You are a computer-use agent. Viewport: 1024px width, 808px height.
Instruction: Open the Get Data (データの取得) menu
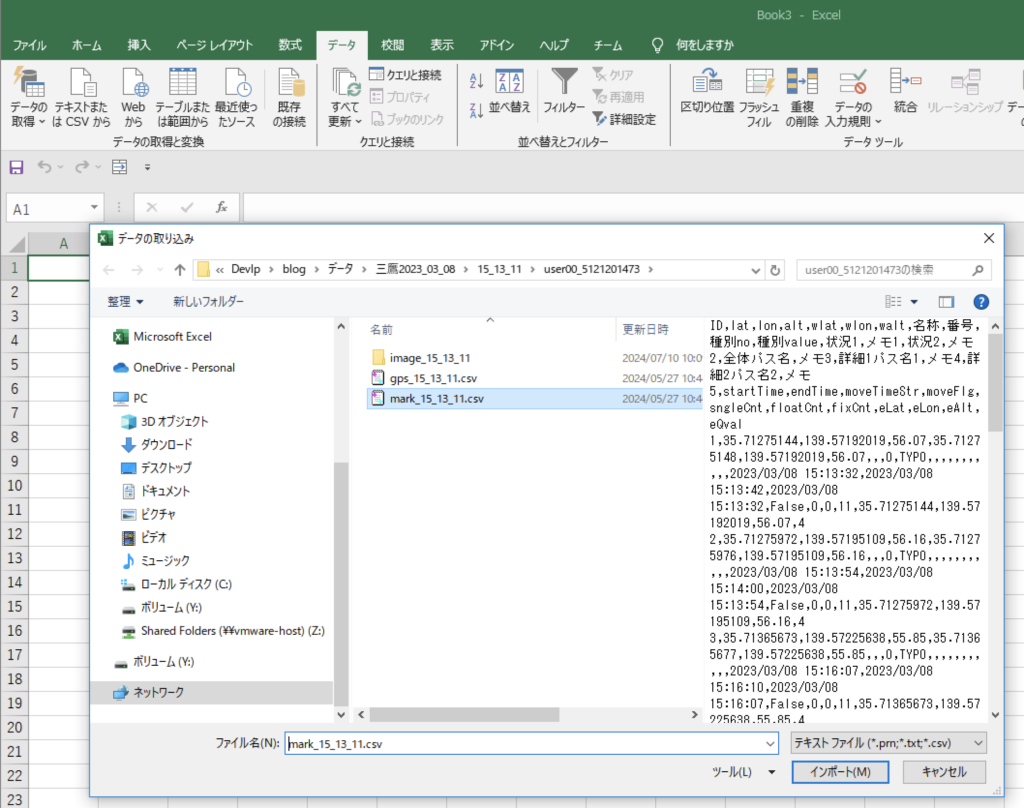(x=29, y=98)
